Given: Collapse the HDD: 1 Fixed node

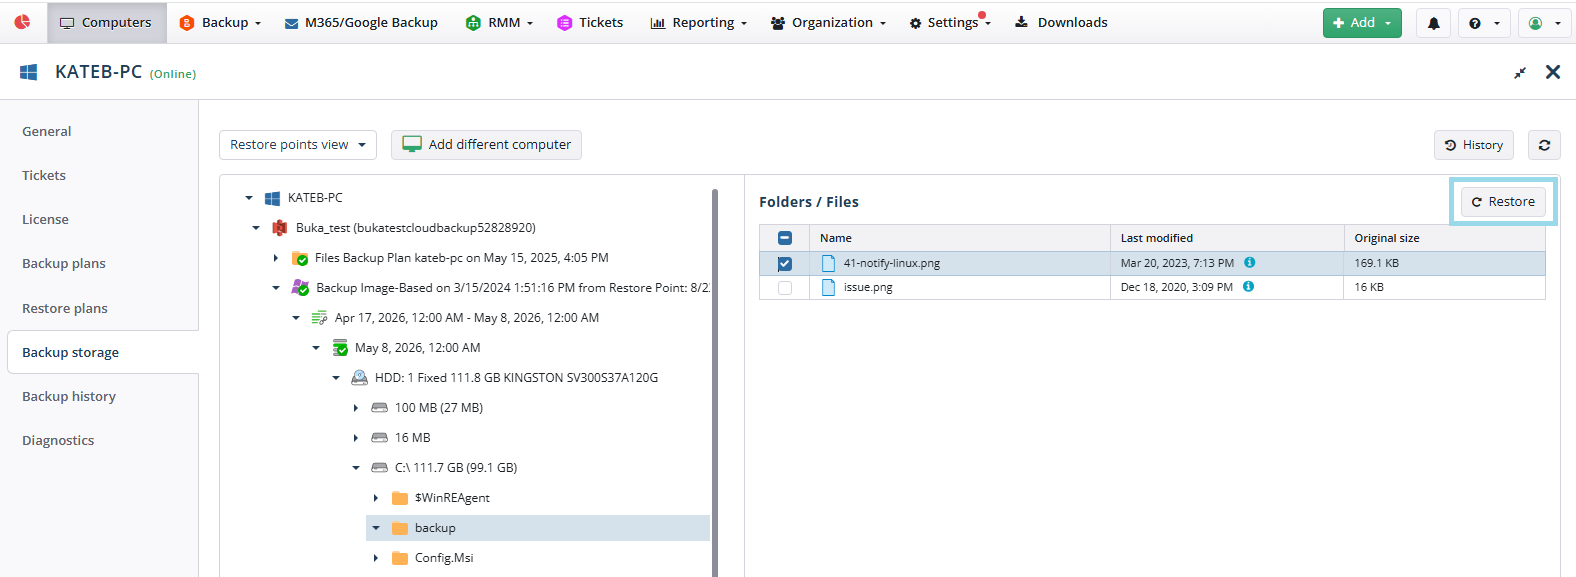Looking at the screenshot, I should pyautogui.click(x=336, y=378).
